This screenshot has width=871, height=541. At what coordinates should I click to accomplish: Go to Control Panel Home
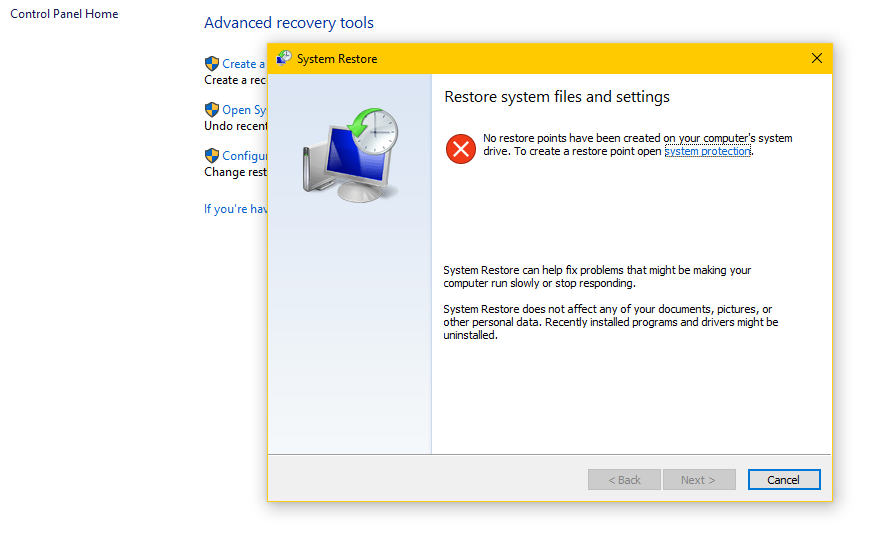(64, 14)
